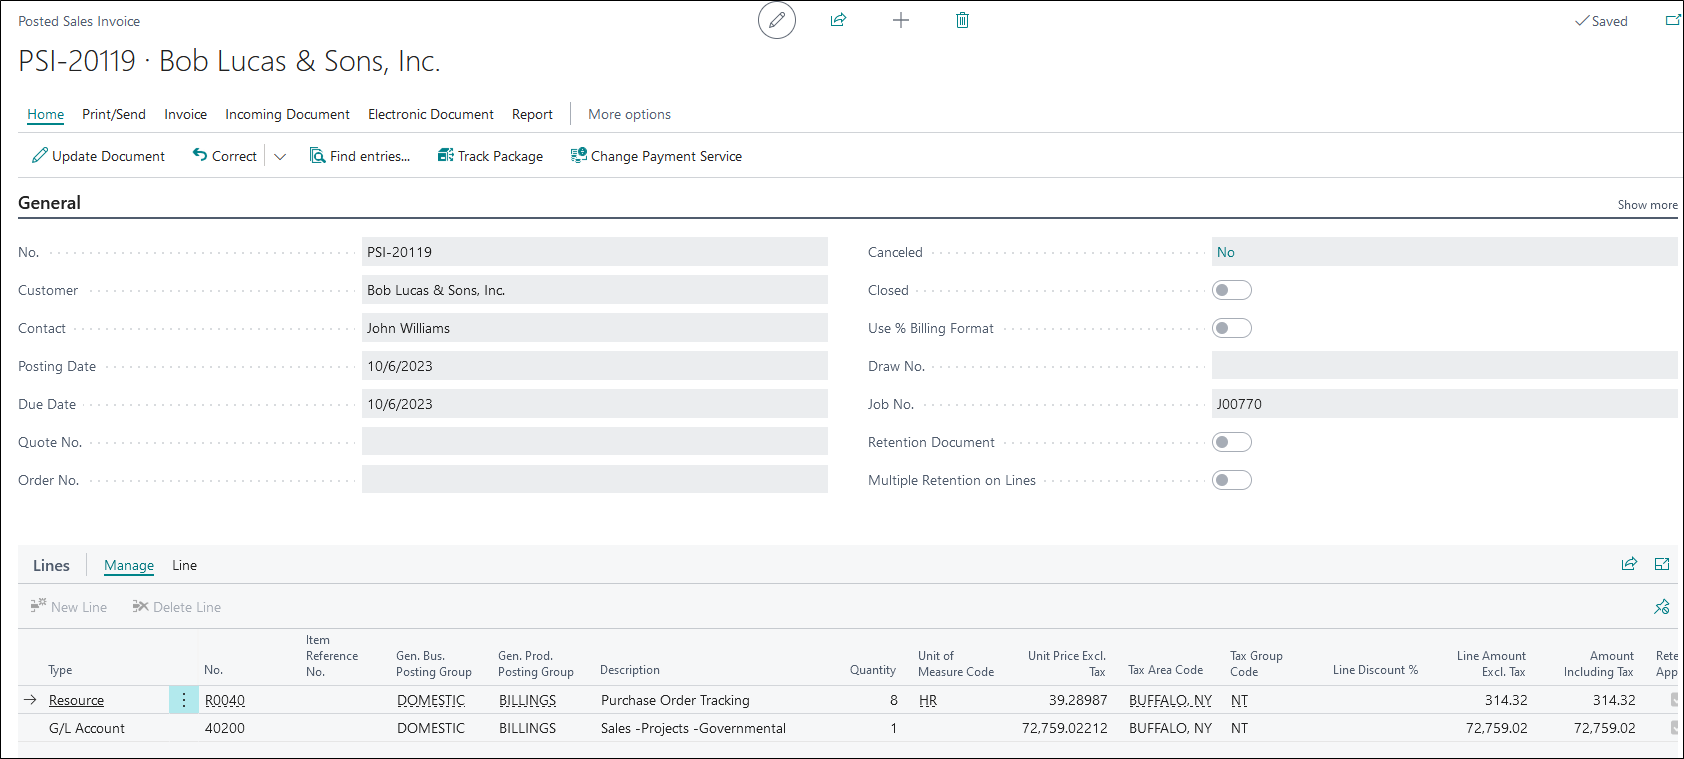Click Show more in General section
1684x759 pixels.
click(x=1647, y=205)
